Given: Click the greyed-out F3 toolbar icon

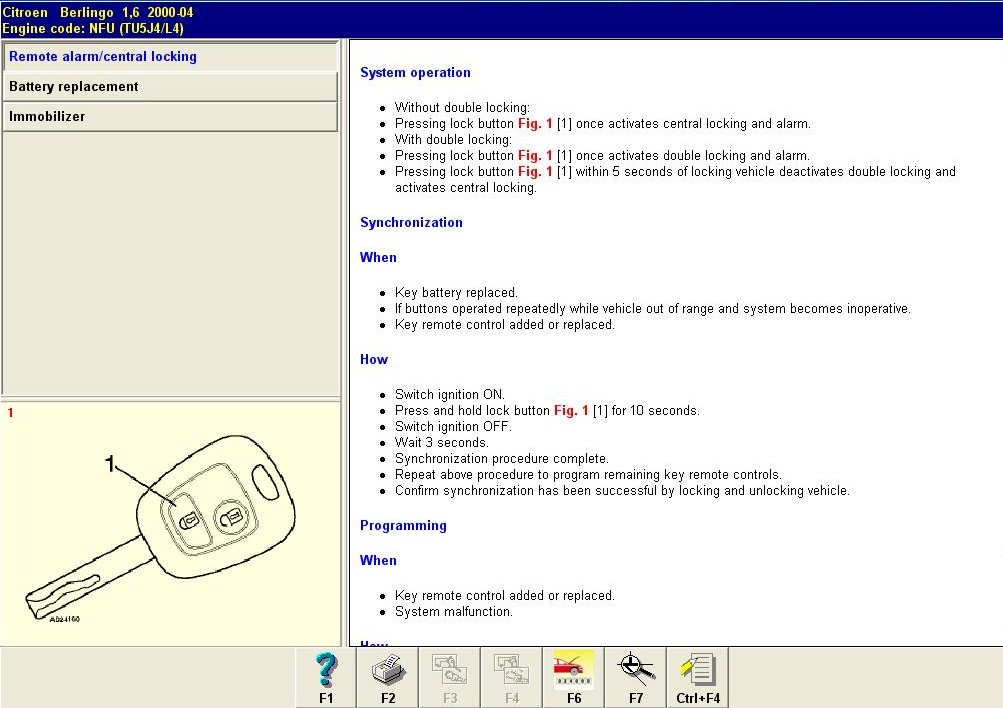Looking at the screenshot, I should point(450,677).
